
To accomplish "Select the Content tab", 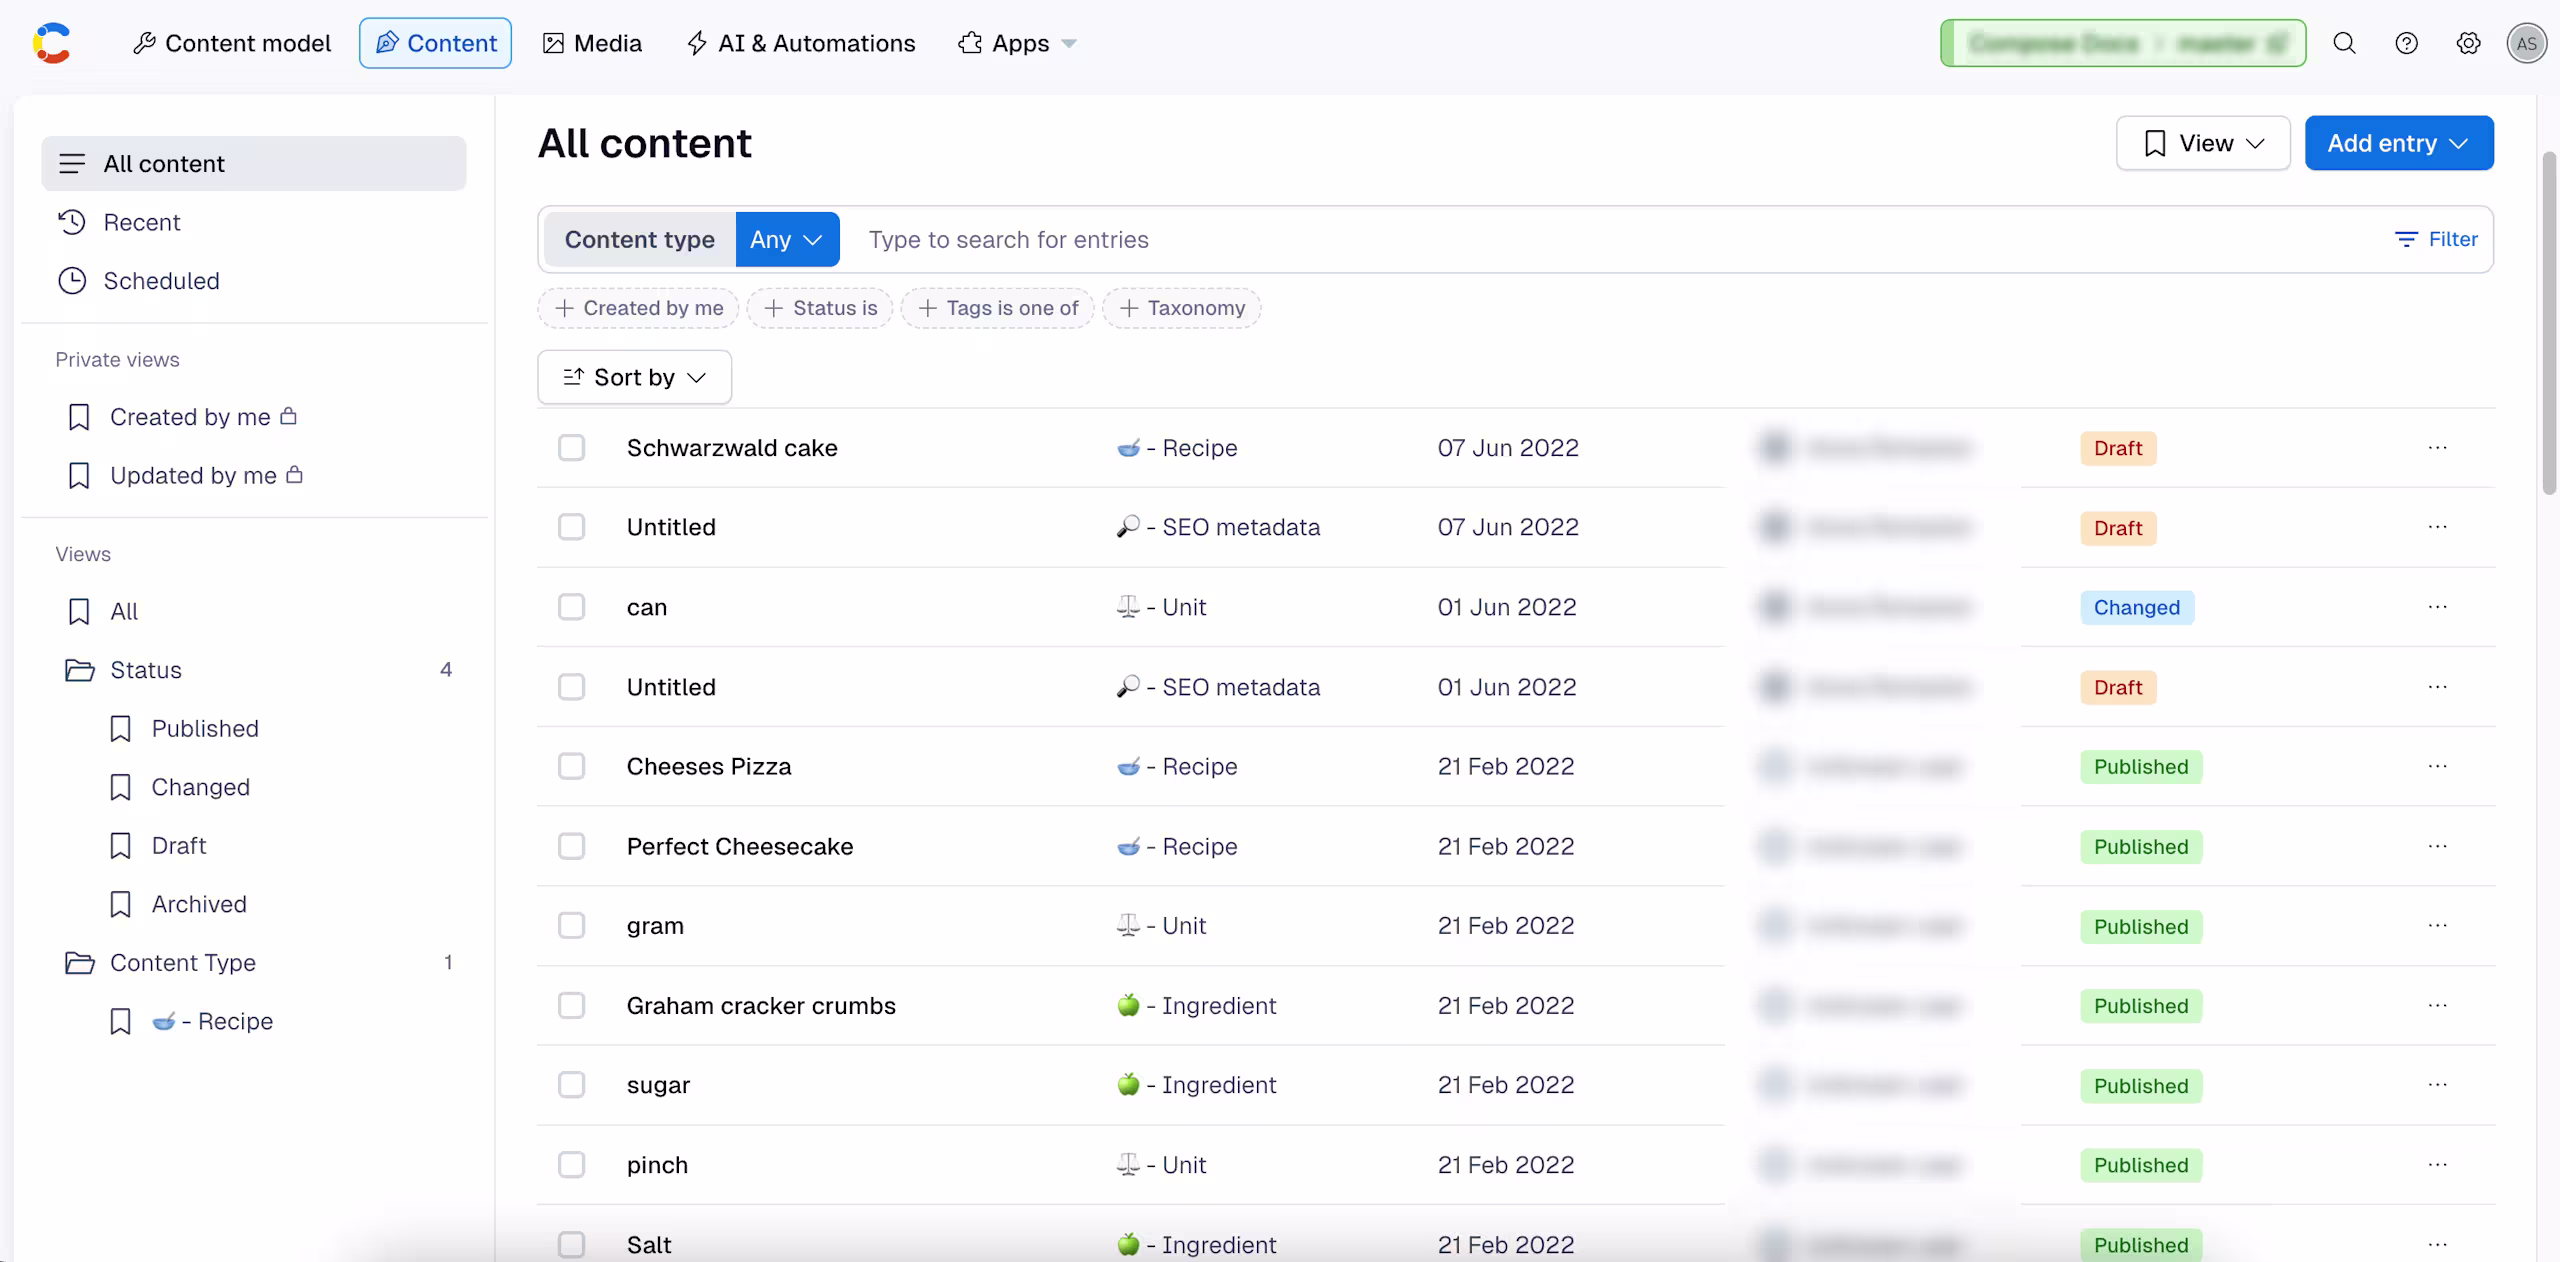I will [435, 43].
